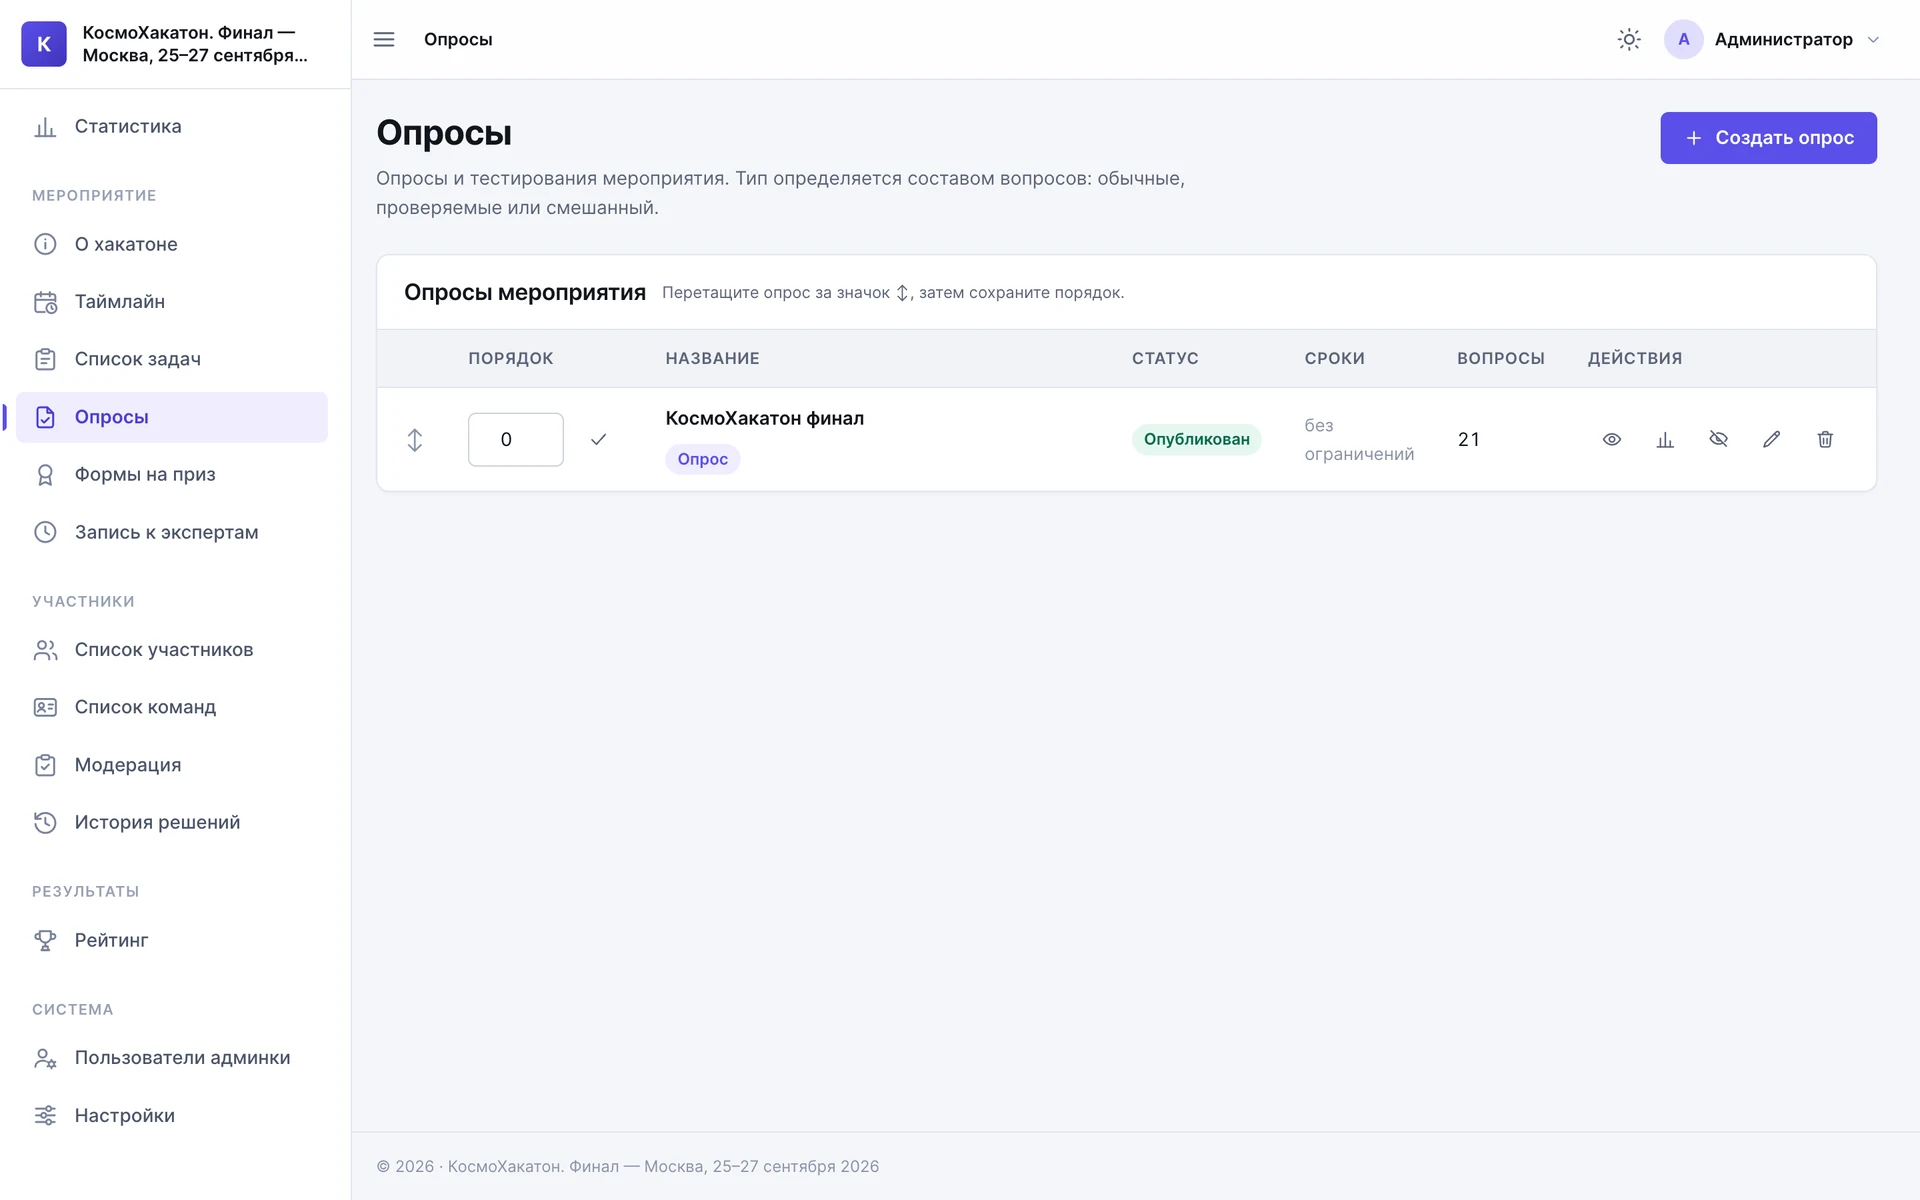1920x1200 pixels.
Task: Click event title КосмоХакатон. Финал in sidebar
Action: [195, 44]
